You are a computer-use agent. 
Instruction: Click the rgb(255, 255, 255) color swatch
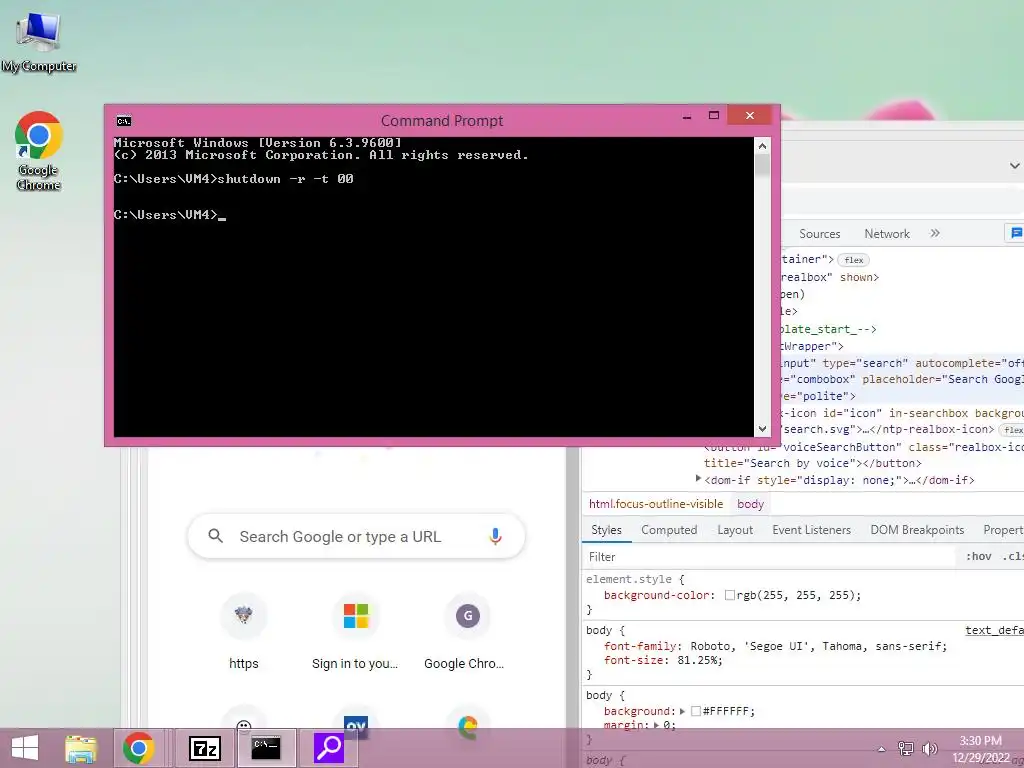[729, 595]
